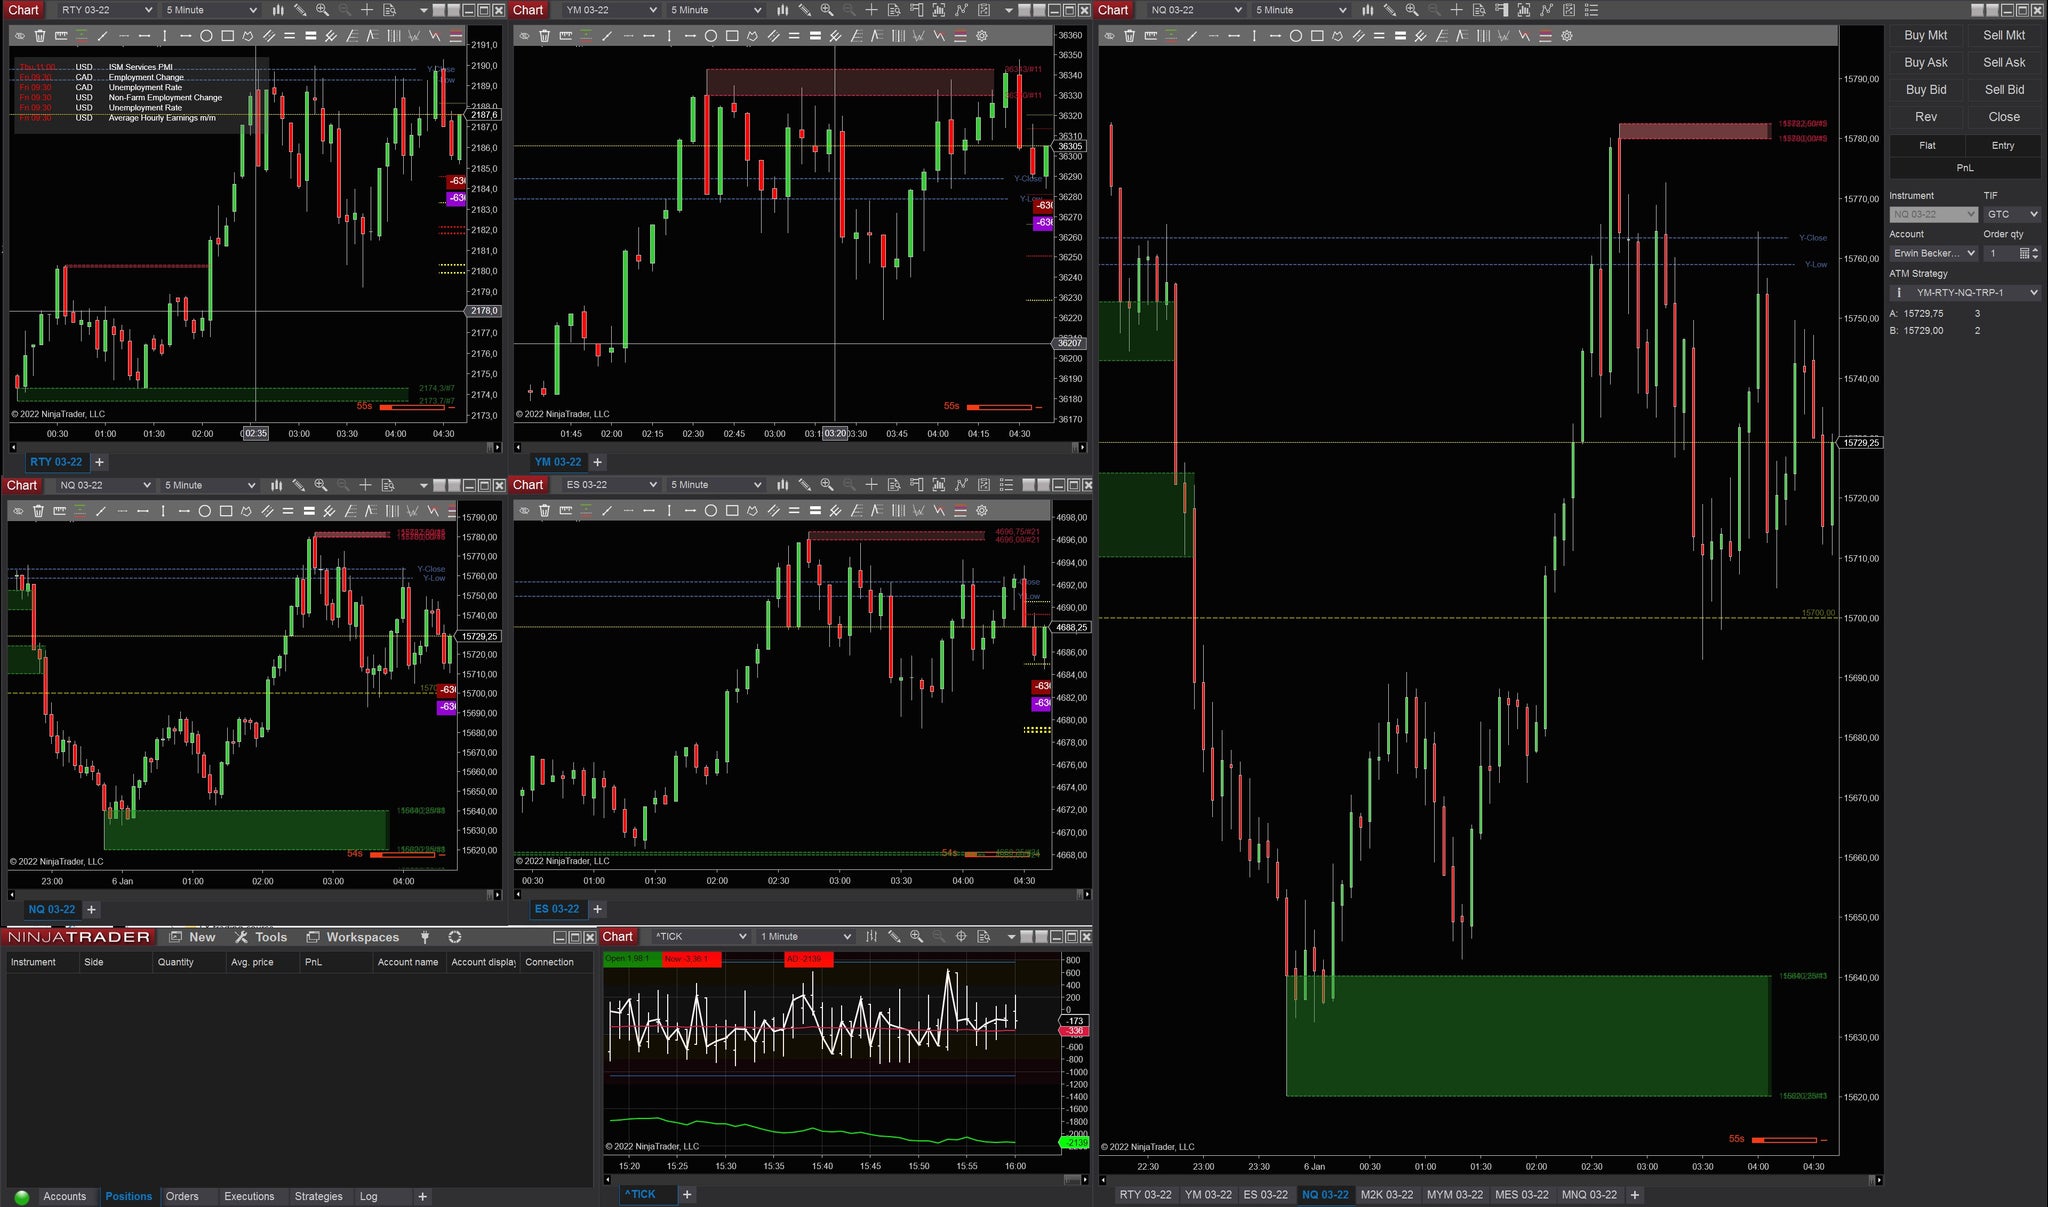
Task: Click the crosshair pointer icon on the small NQ chart
Action: pos(365,485)
